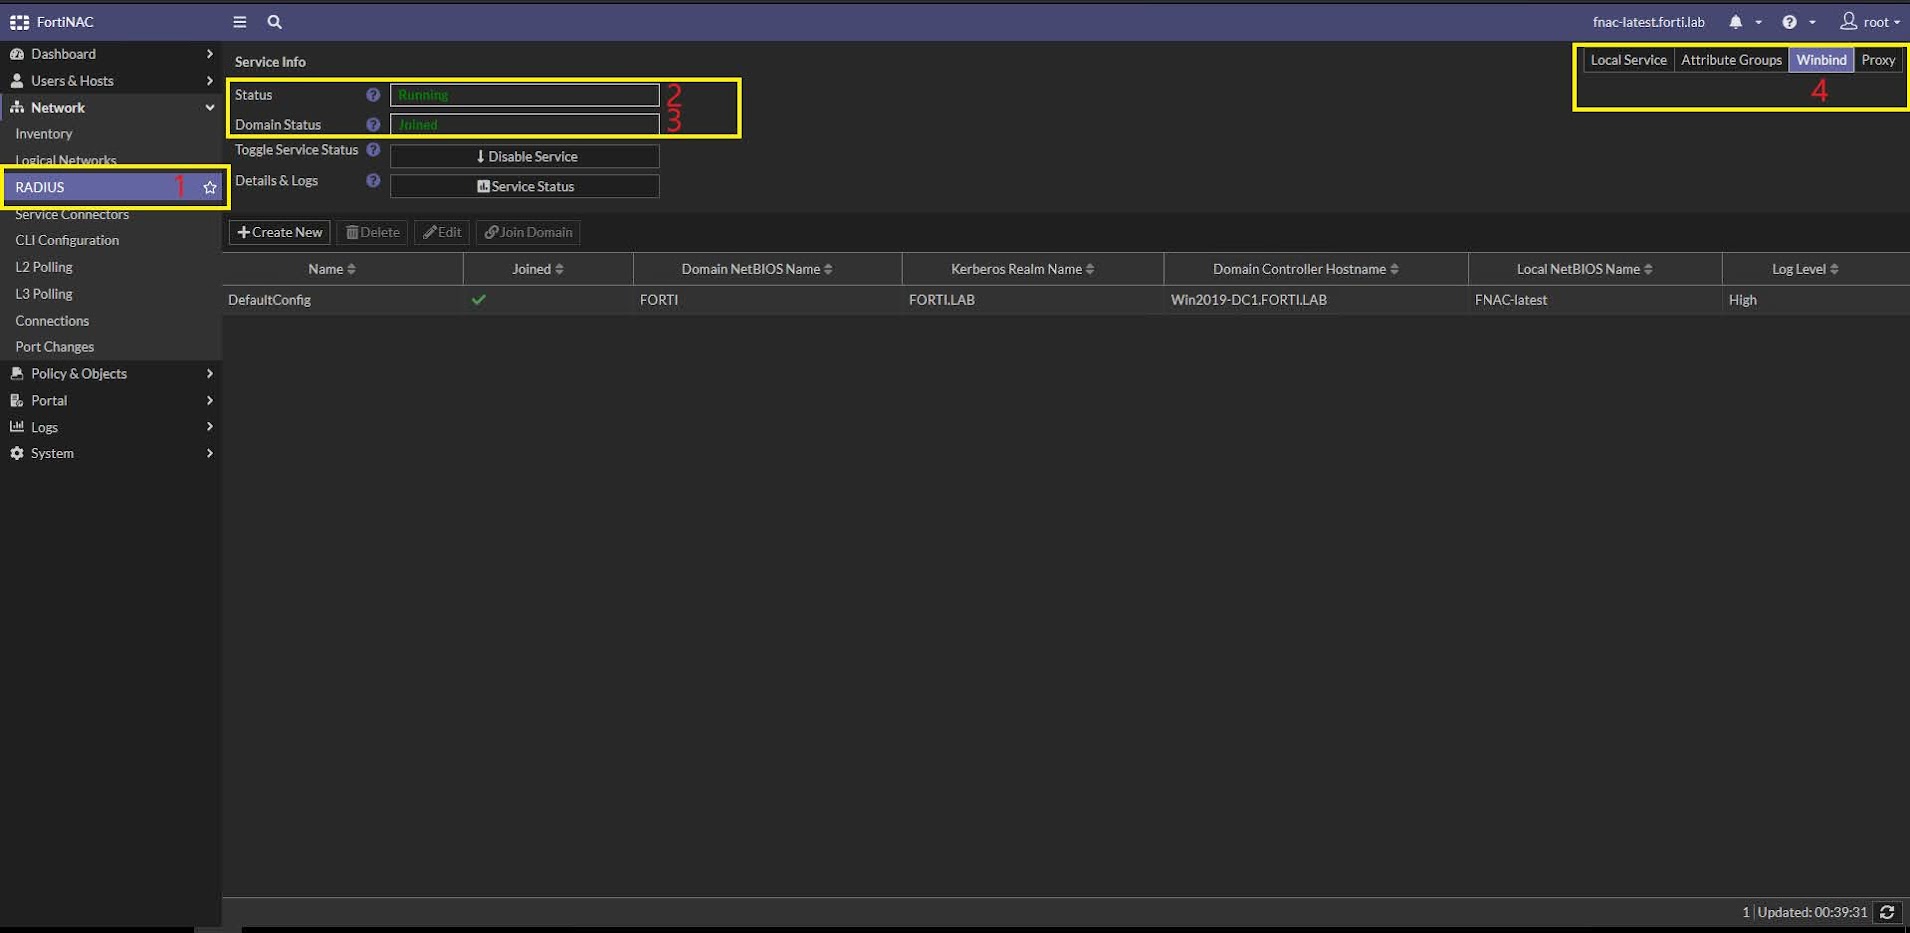Viewport: 1910px width, 933px height.
Task: Switch to the Local Service tab
Action: coord(1628,60)
